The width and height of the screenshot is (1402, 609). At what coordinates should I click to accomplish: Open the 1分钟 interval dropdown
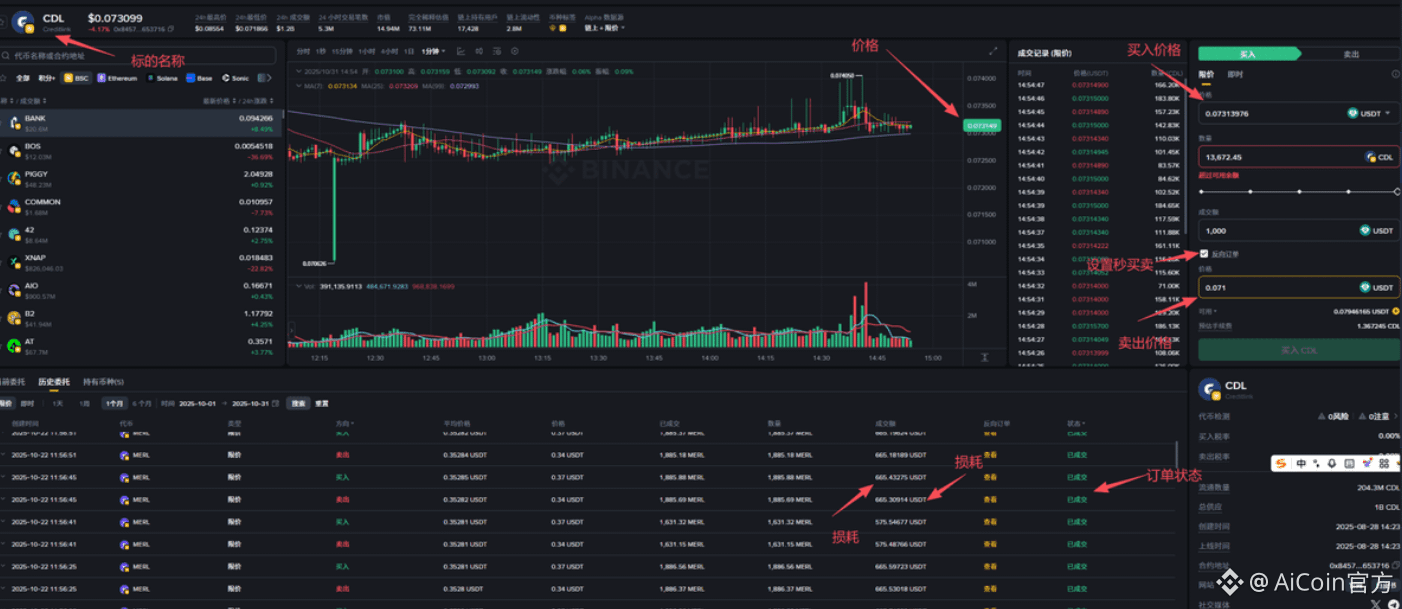pos(432,51)
